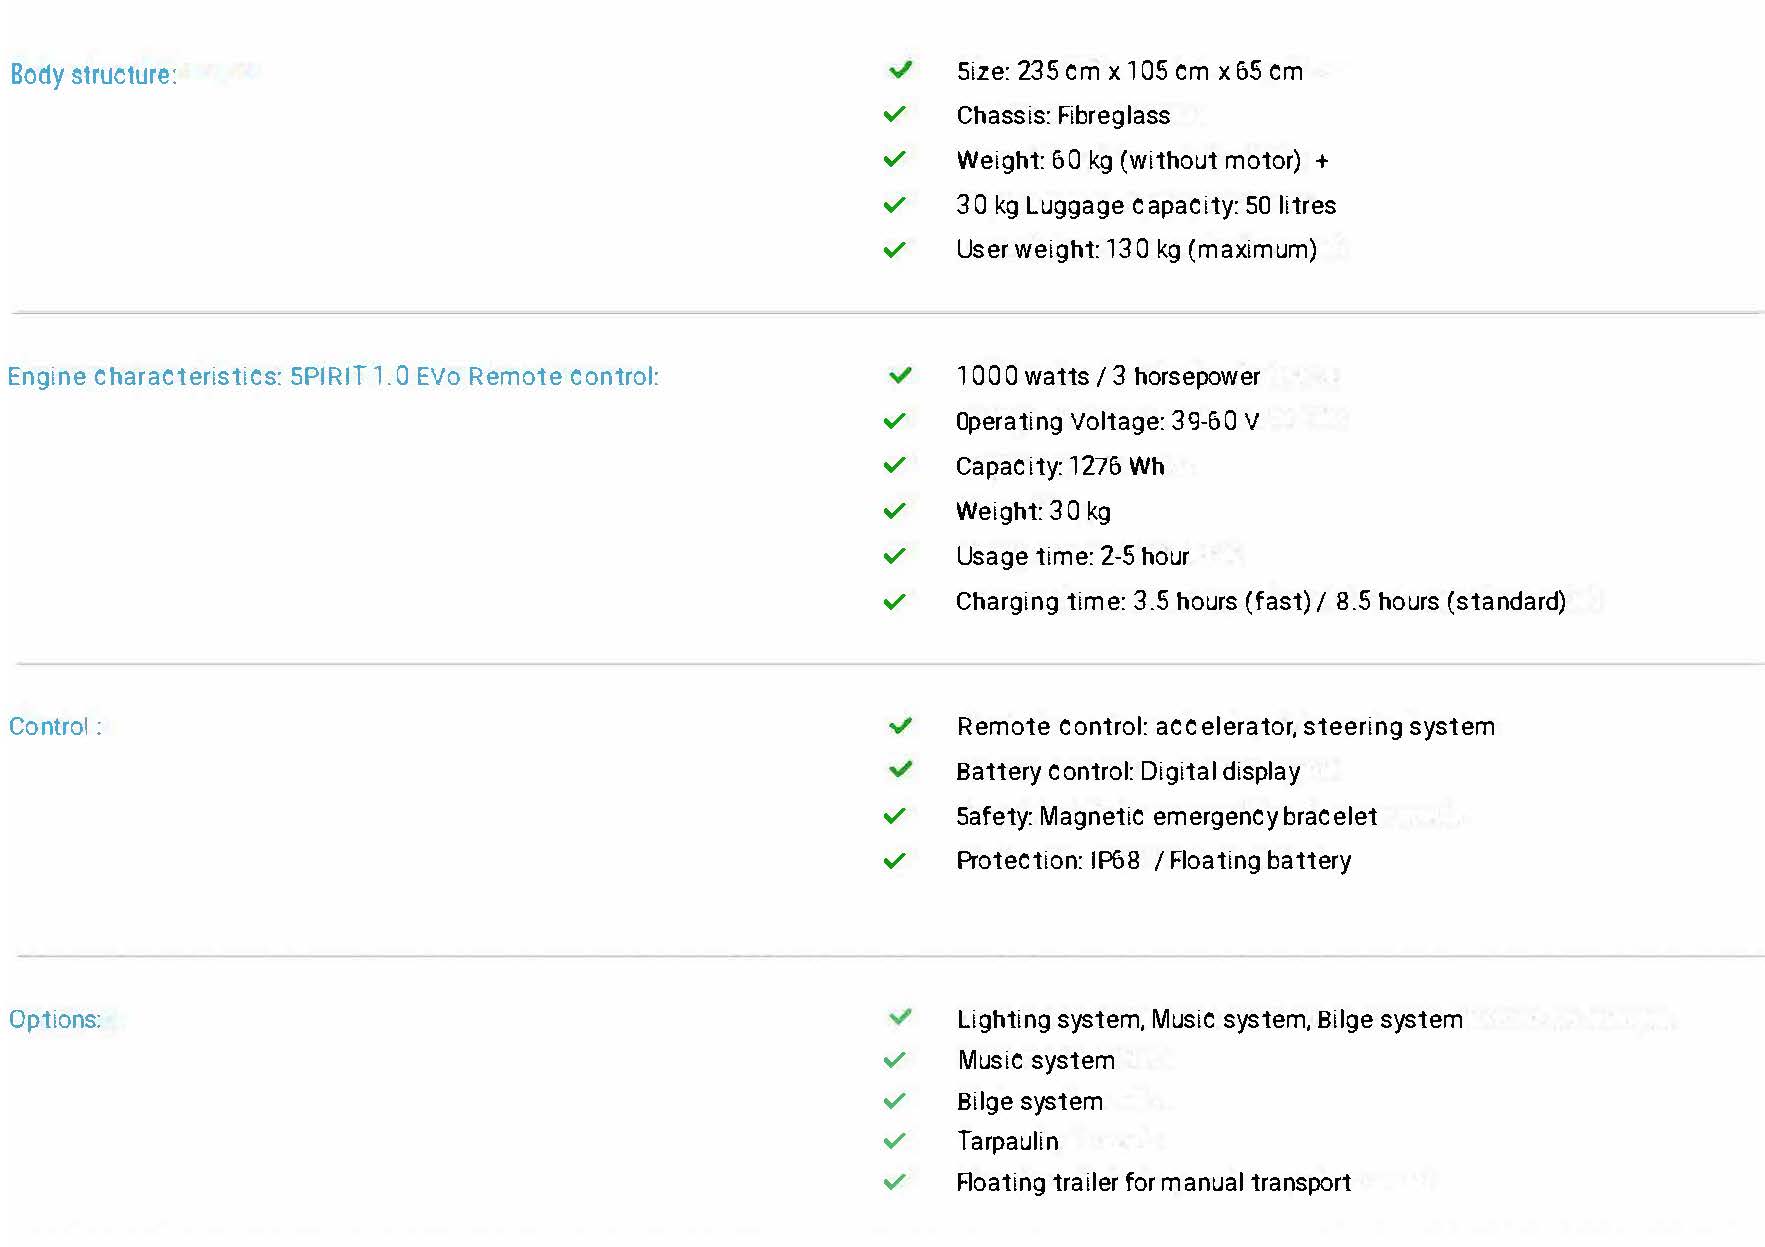
Task: Click the checkmark beside Size 235 cm
Action: click(x=900, y=70)
